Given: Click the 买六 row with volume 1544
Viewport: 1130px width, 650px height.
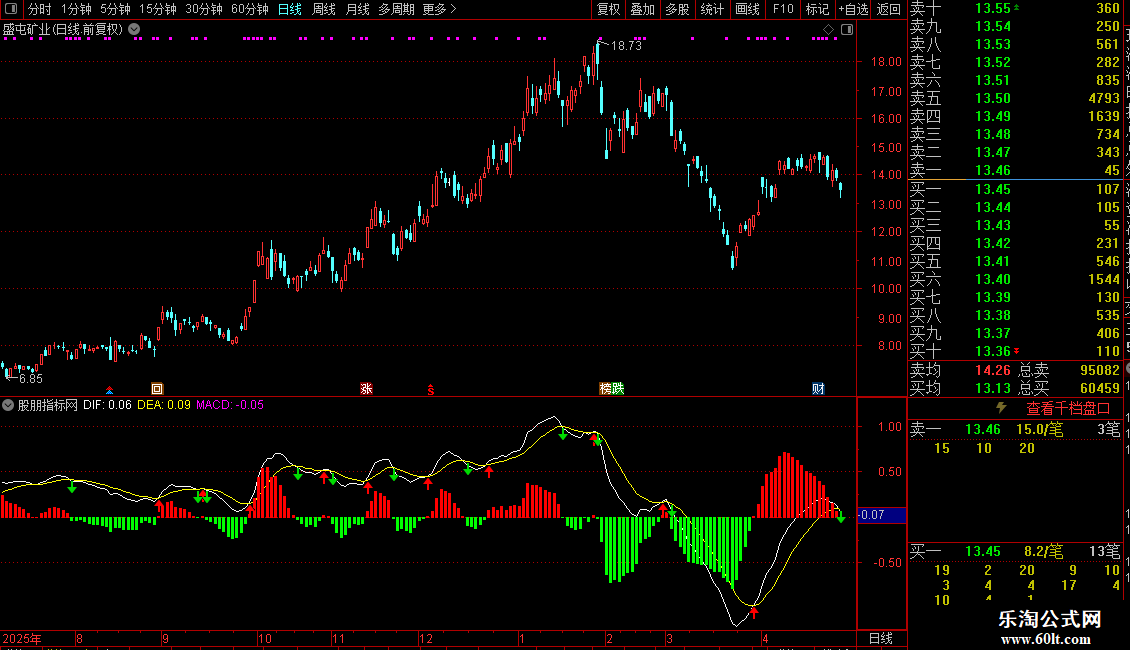Looking at the screenshot, I should pos(1015,279).
